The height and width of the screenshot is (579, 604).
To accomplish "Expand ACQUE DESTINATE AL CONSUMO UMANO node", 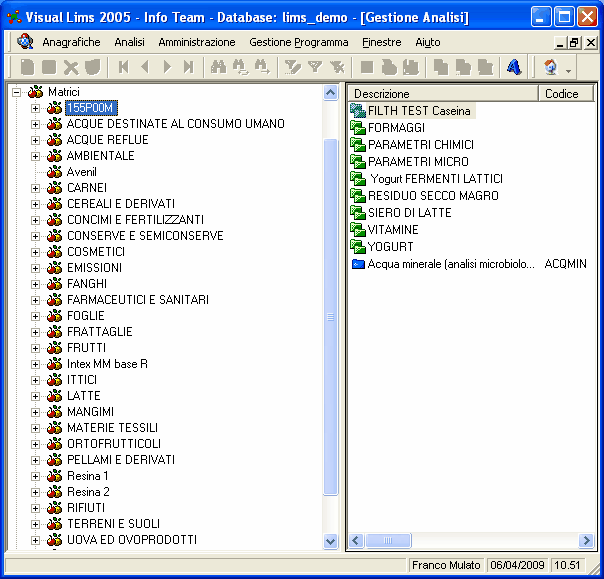I will pos(35,124).
